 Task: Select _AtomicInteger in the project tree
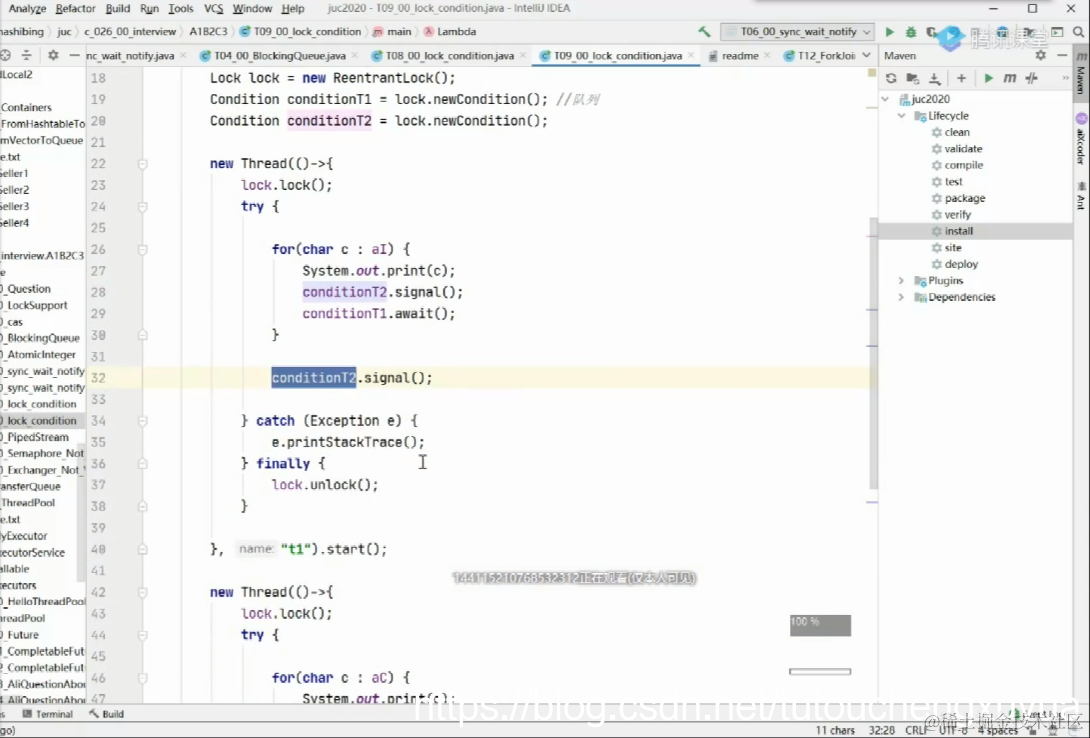click(x=39, y=354)
